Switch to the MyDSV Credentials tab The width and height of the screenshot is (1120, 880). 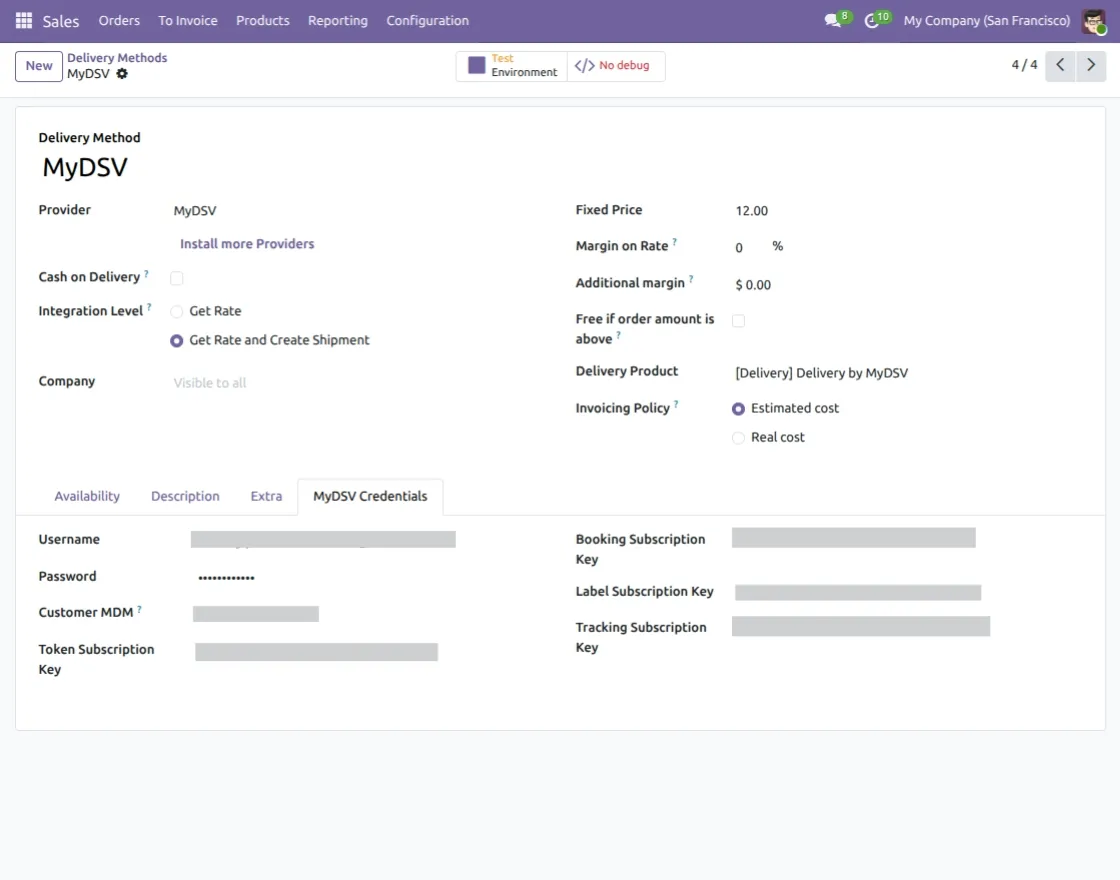click(x=370, y=496)
